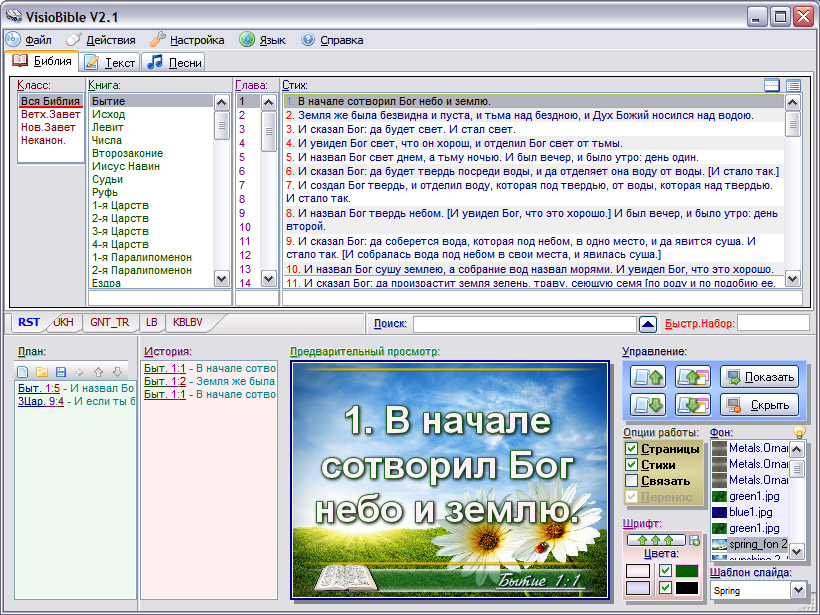
Task: Click the Быстр.Набор input field
Action: point(773,323)
